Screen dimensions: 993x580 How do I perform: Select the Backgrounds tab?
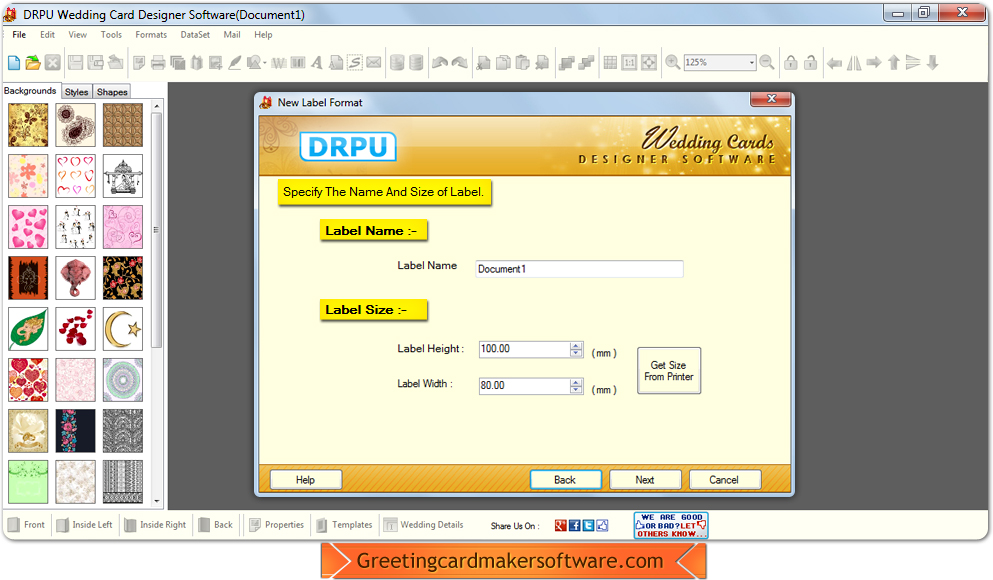(x=30, y=91)
